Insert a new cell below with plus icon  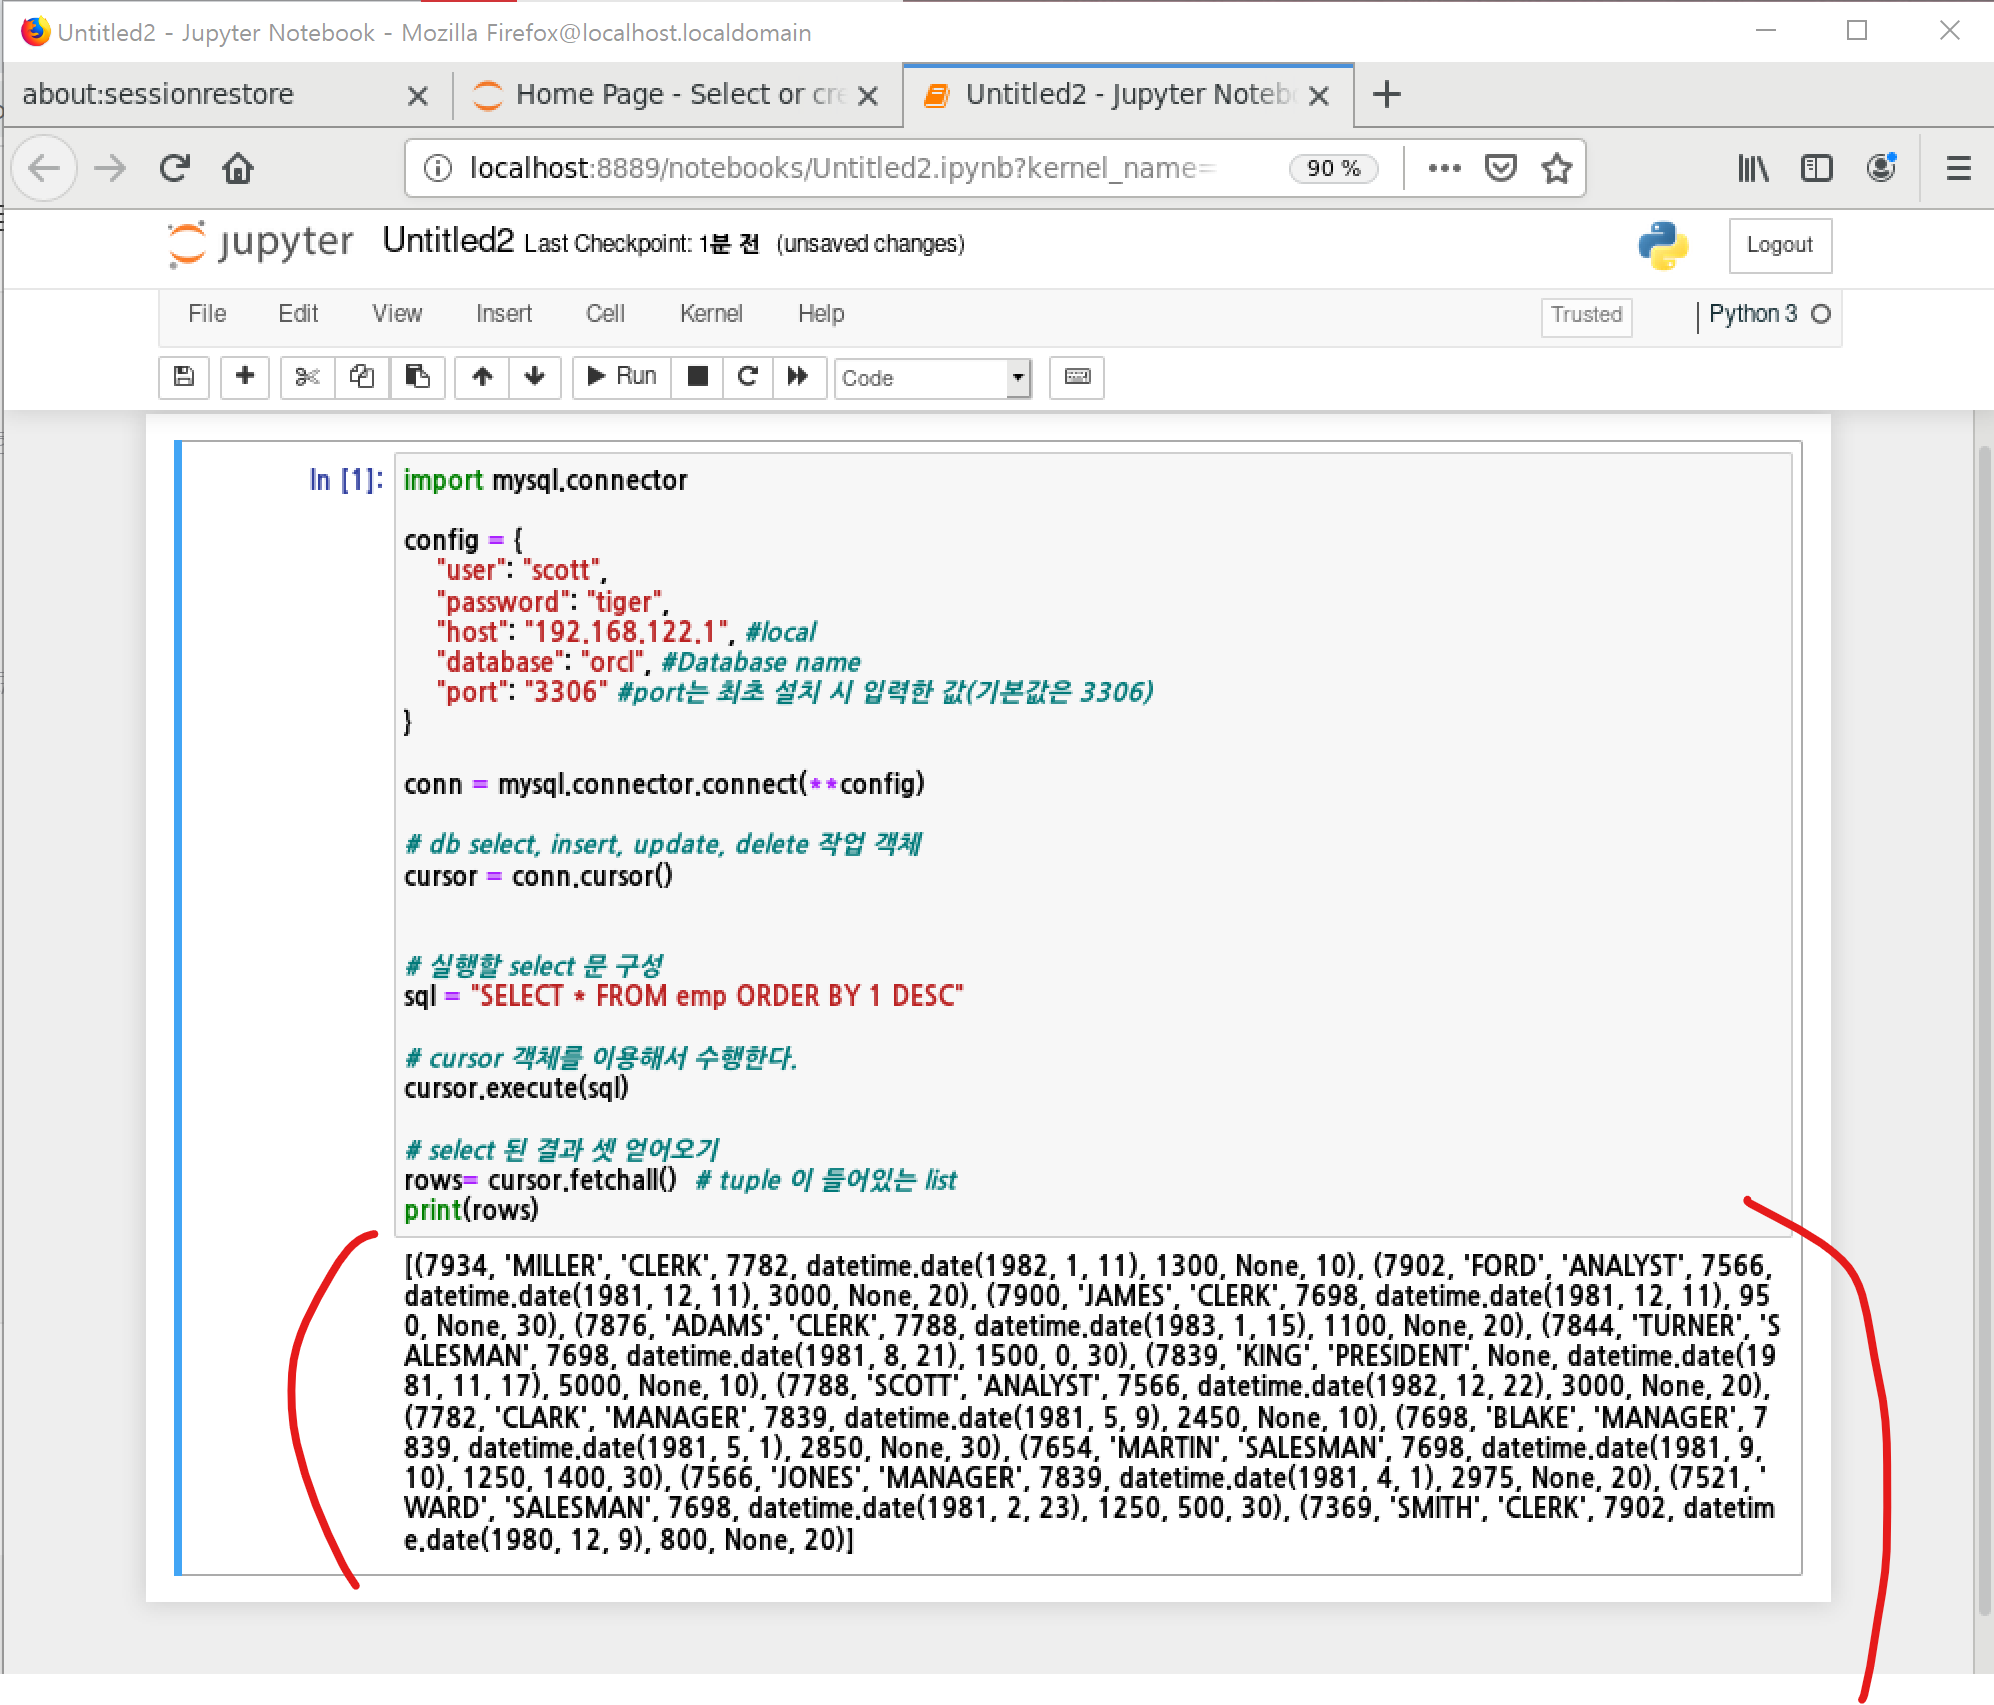(x=245, y=377)
